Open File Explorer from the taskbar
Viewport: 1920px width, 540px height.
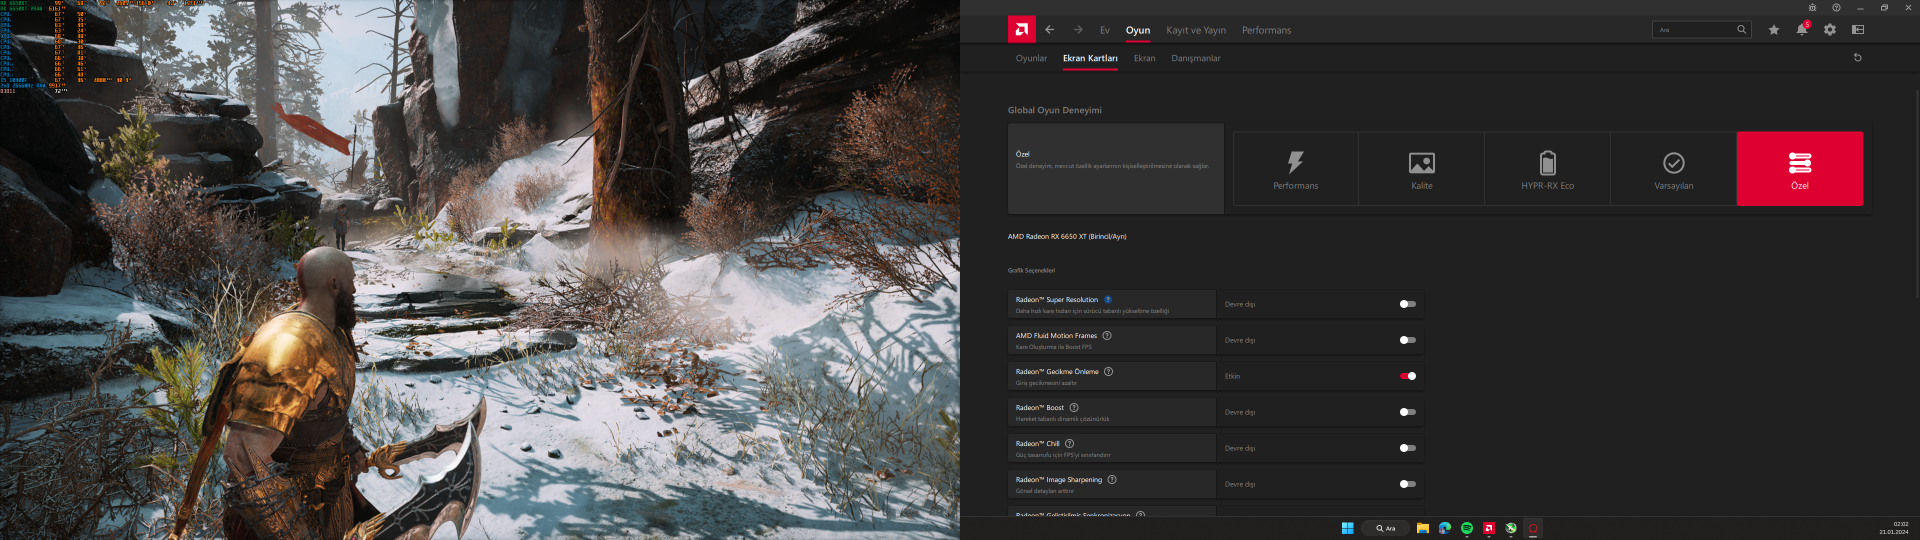pos(1422,528)
